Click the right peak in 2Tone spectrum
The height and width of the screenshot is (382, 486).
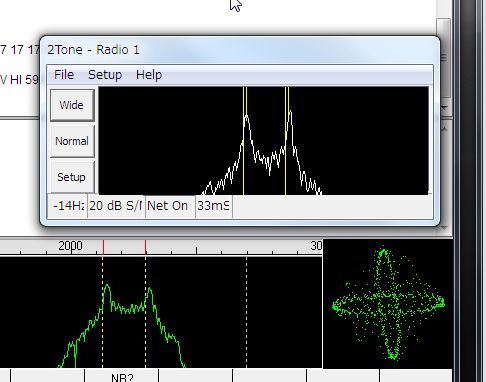(x=290, y=112)
